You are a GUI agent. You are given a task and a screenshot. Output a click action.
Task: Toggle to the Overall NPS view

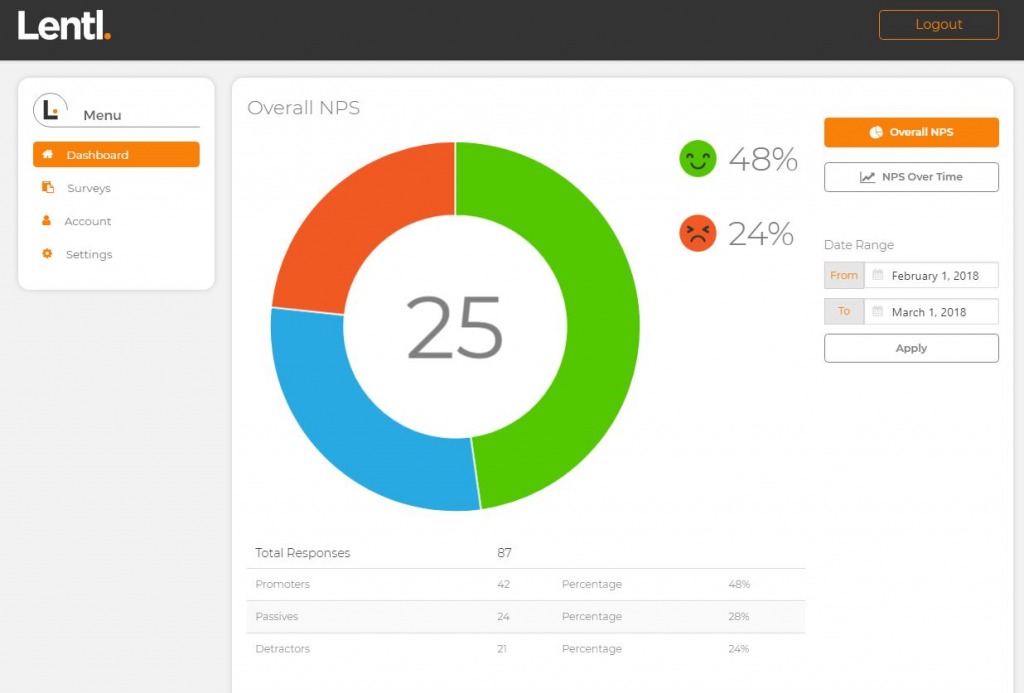911,131
